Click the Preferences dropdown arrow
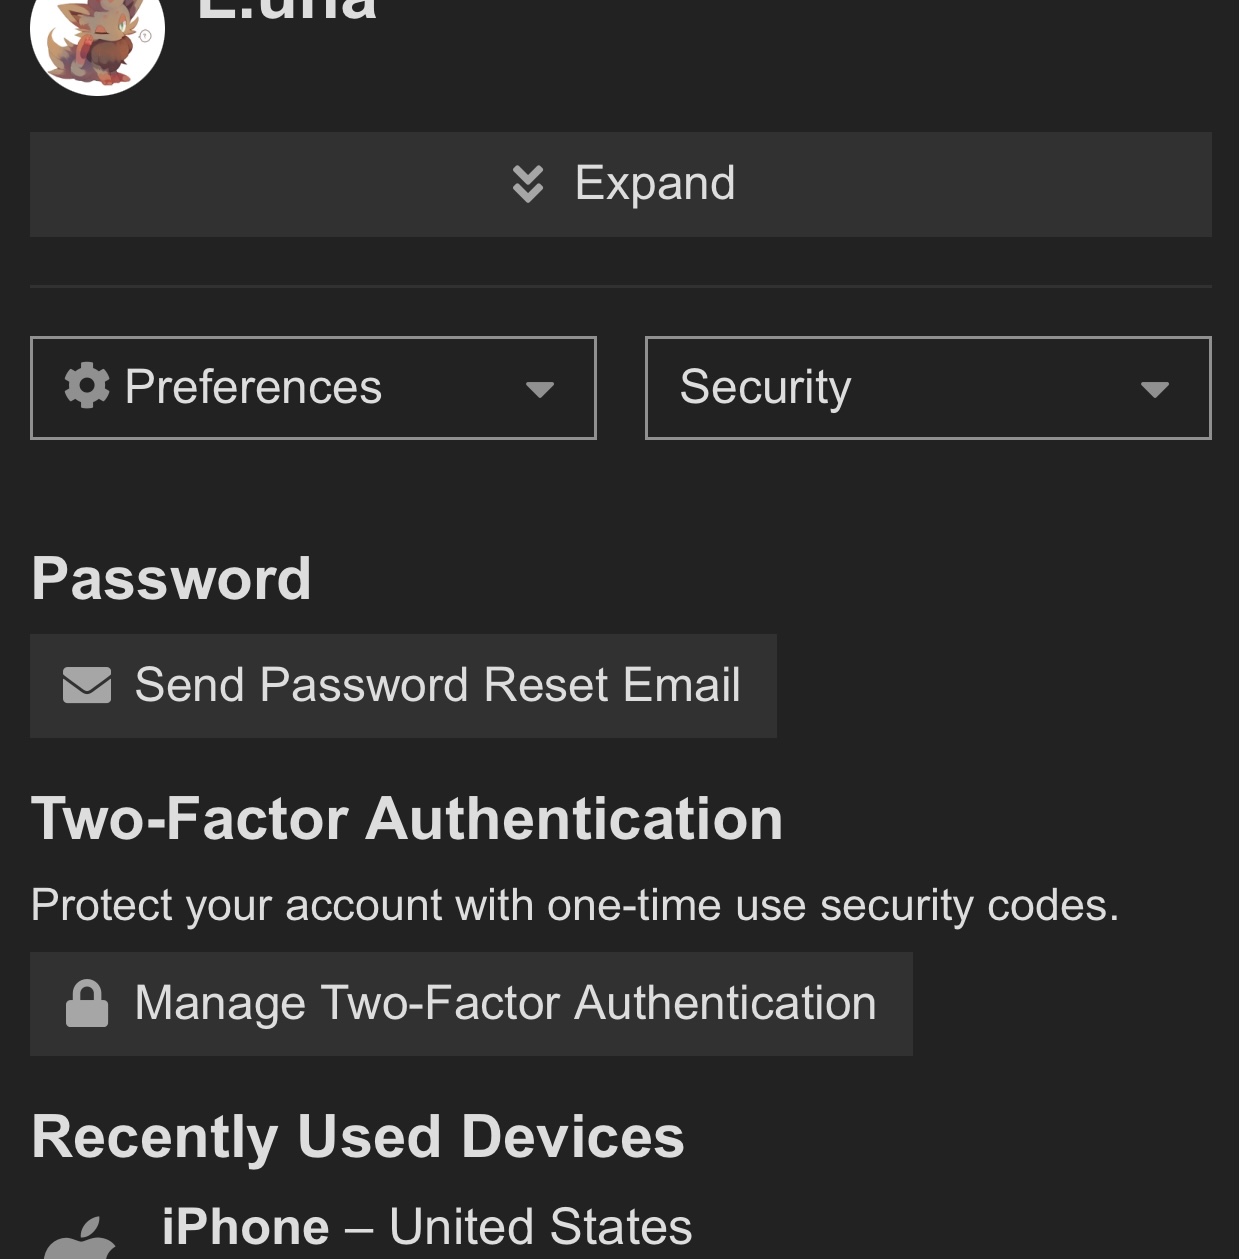This screenshot has height=1259, width=1239. pos(540,389)
